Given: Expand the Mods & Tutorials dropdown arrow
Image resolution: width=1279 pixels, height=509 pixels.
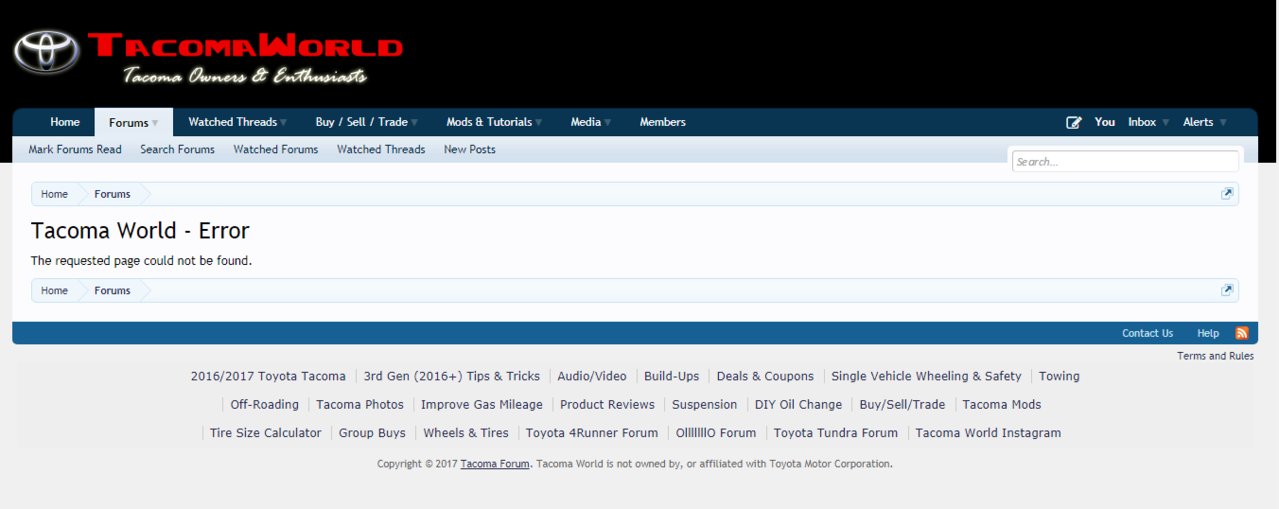Looking at the screenshot, I should point(539,122).
